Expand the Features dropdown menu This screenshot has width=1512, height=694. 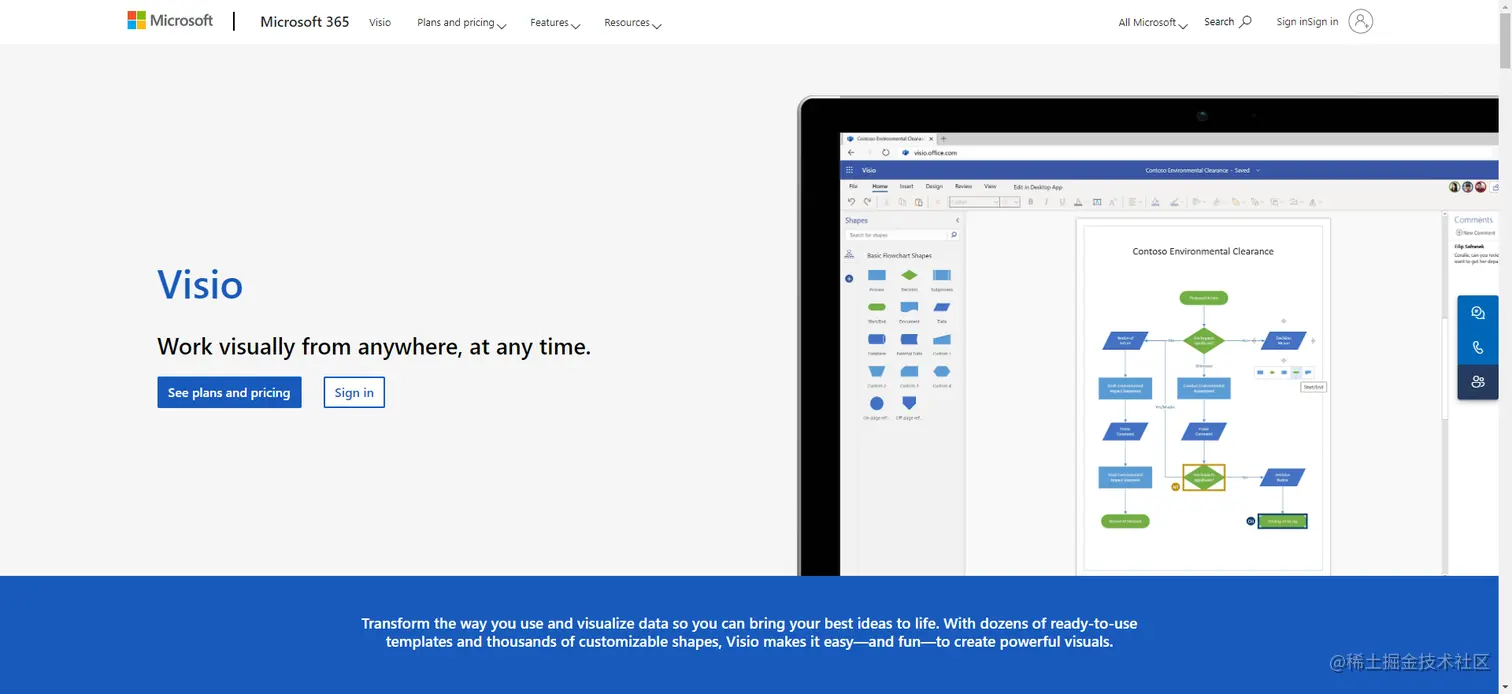pos(555,22)
